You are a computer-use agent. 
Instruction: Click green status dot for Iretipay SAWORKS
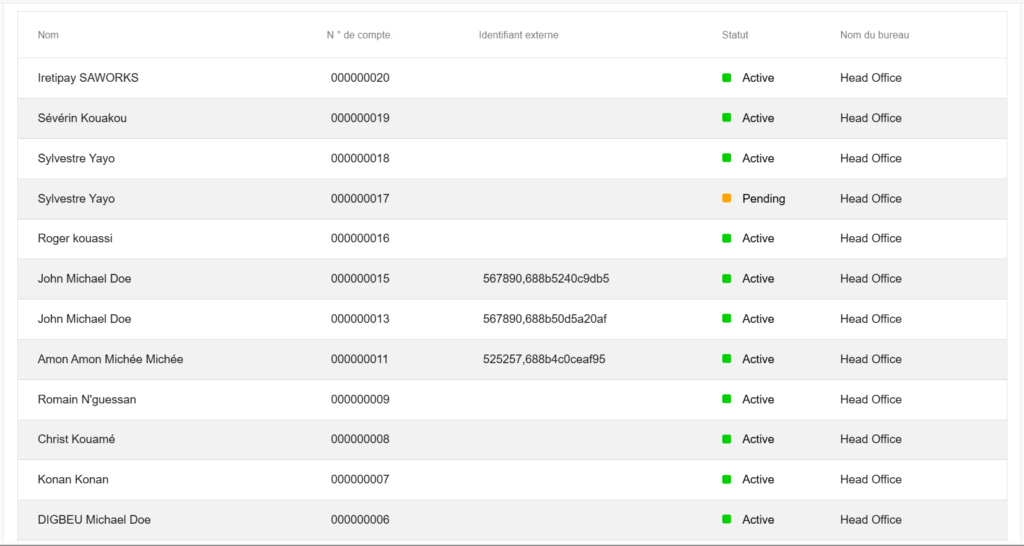(x=727, y=78)
